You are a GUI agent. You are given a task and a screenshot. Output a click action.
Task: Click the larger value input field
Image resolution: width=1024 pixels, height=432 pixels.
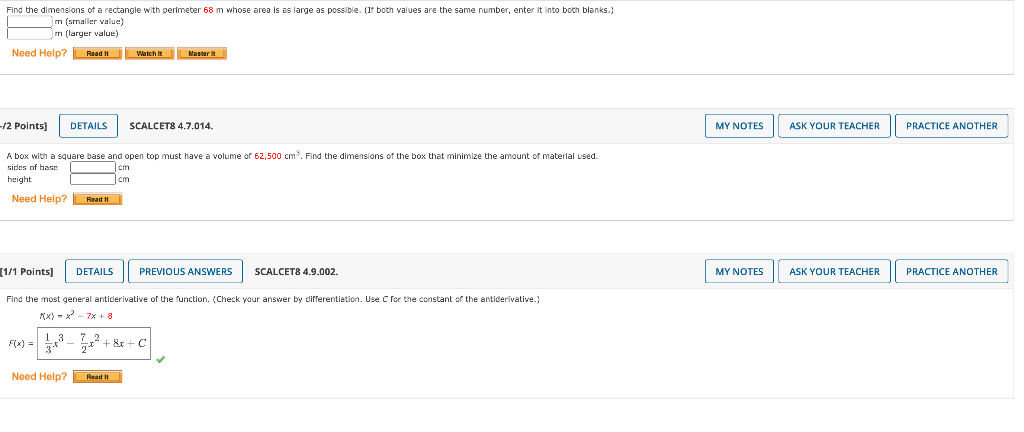pyautogui.click(x=30, y=33)
